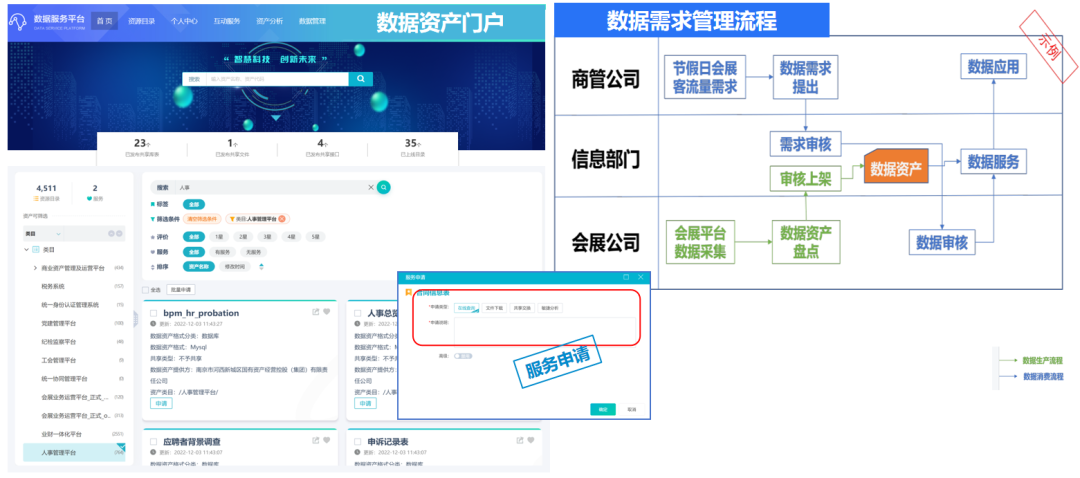
Task: Expand the 商业资产管理及运营平台 tree node
Action: click(x=36, y=268)
